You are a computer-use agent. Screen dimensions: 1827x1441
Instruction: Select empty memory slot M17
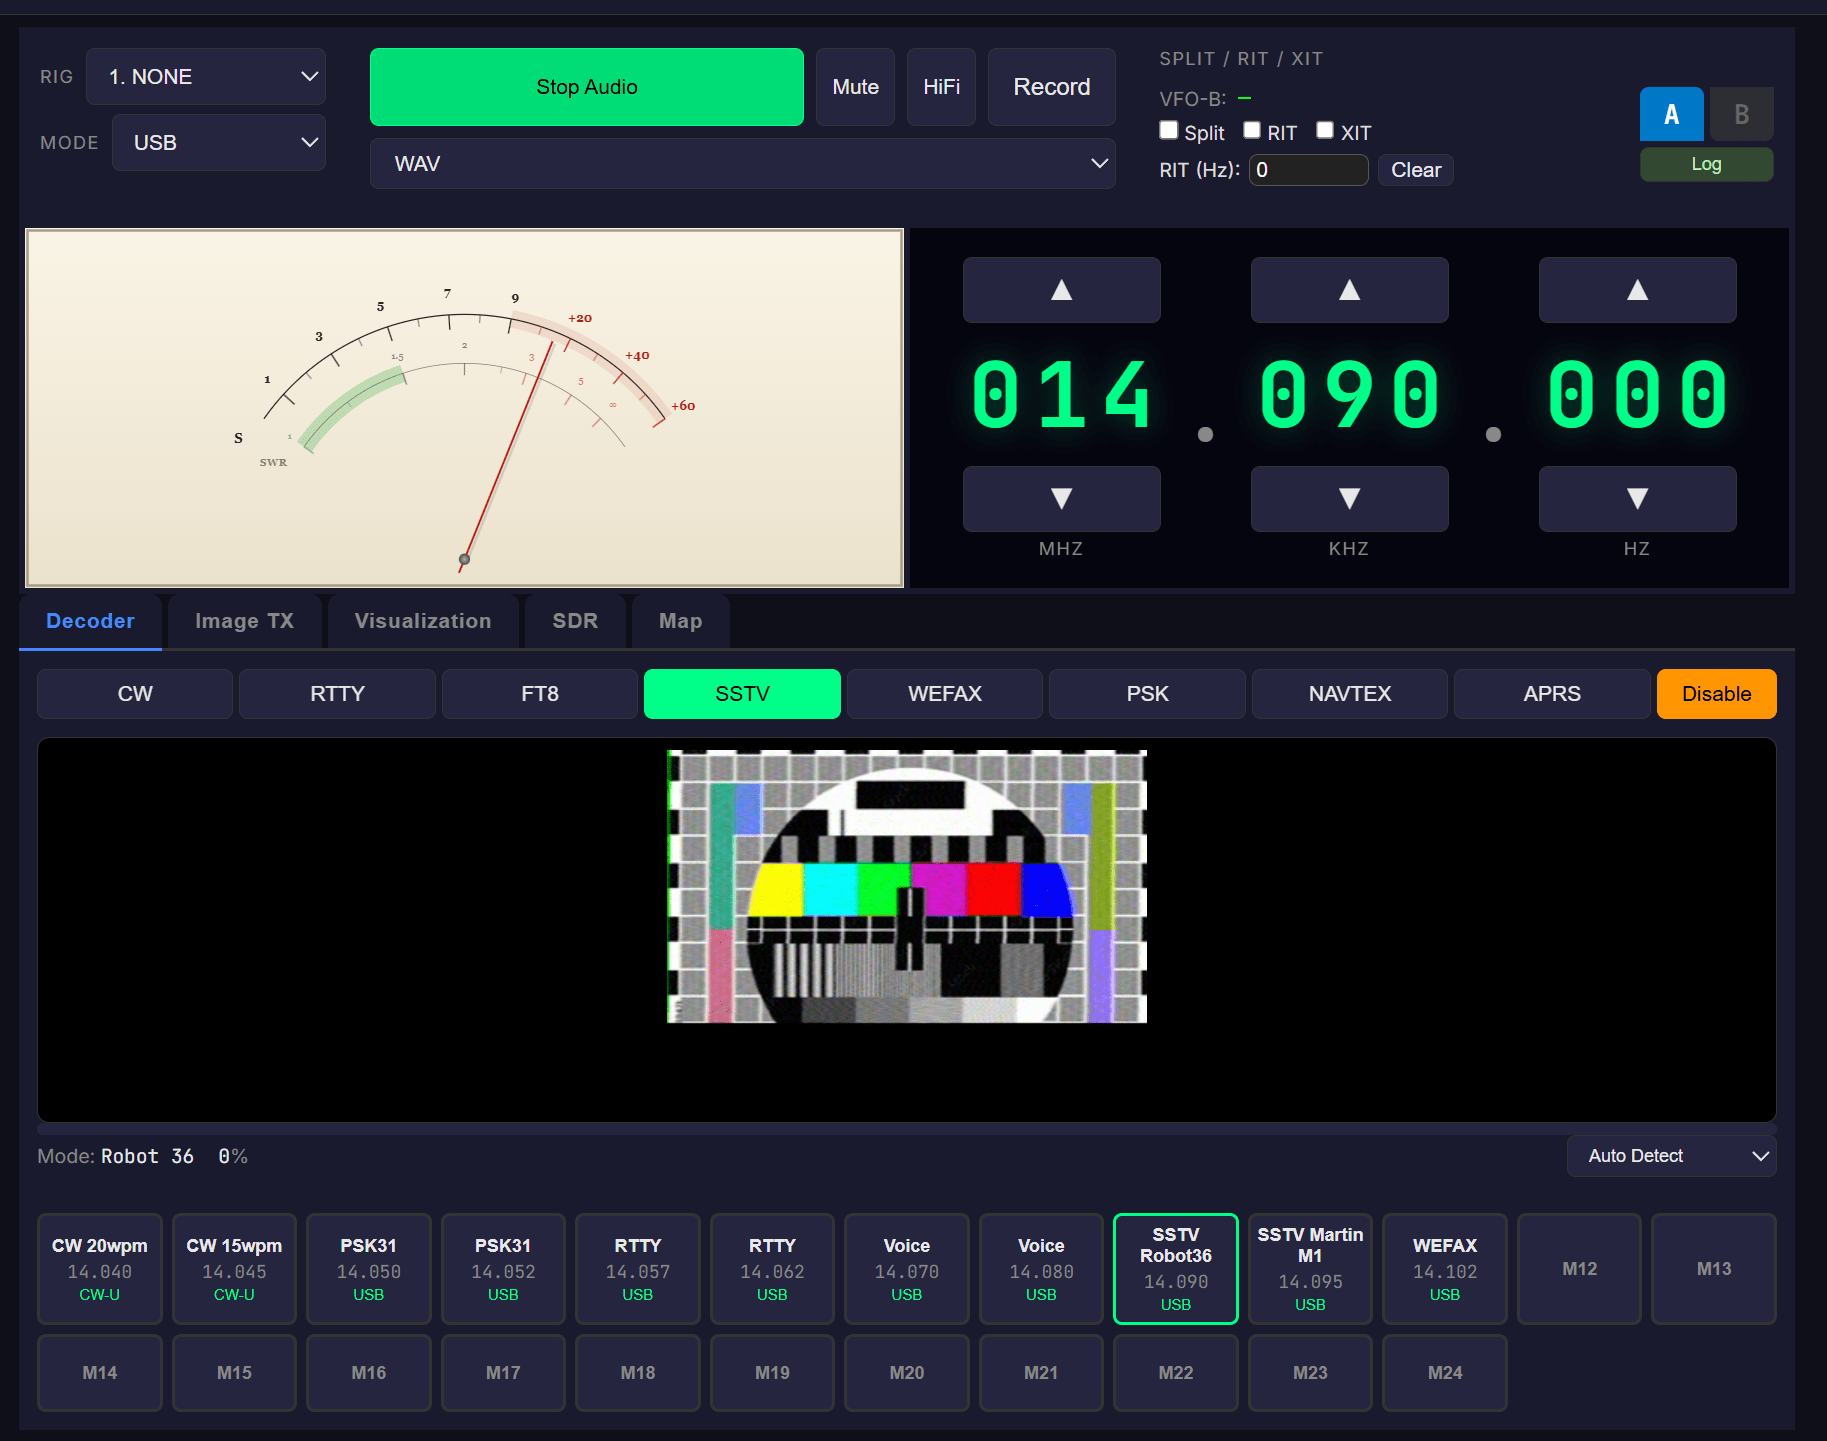click(503, 1373)
